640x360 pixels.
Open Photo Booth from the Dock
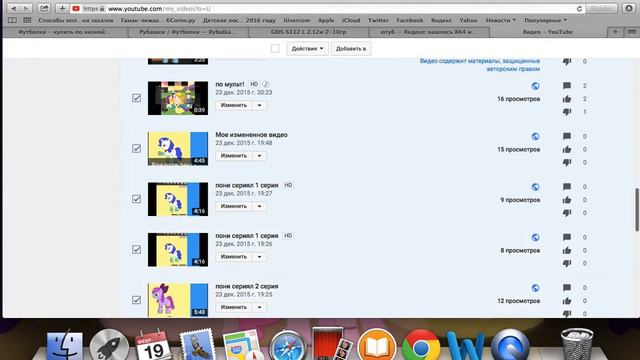click(x=331, y=344)
